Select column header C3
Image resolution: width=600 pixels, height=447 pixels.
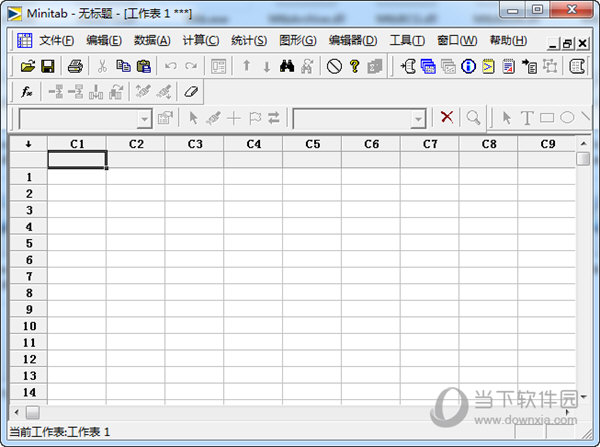195,144
